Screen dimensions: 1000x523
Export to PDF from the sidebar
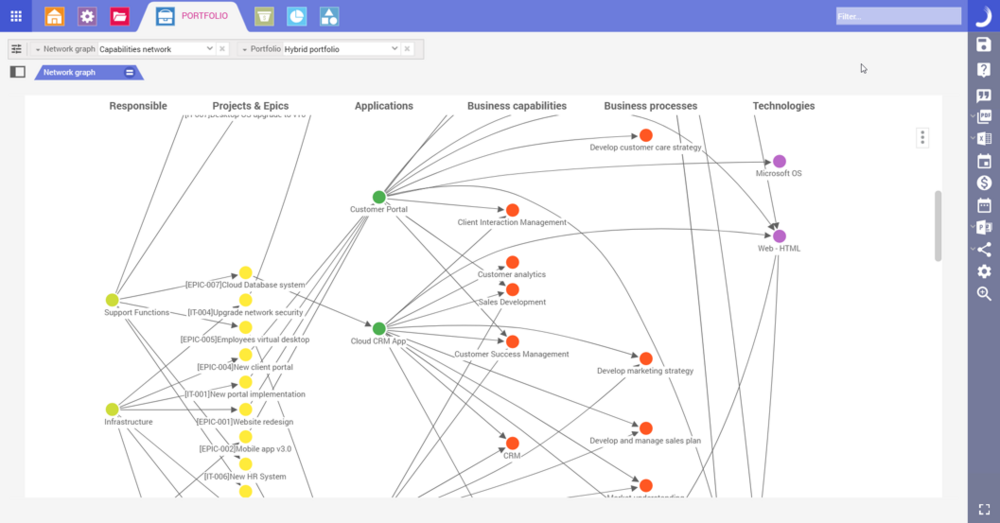tap(983, 117)
